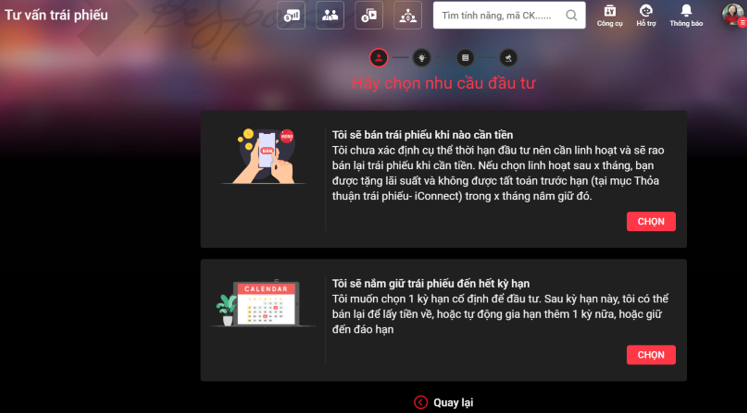This screenshot has height=413, width=747.
Task: Open the Hỗ trợ support menu
Action: pos(646,16)
